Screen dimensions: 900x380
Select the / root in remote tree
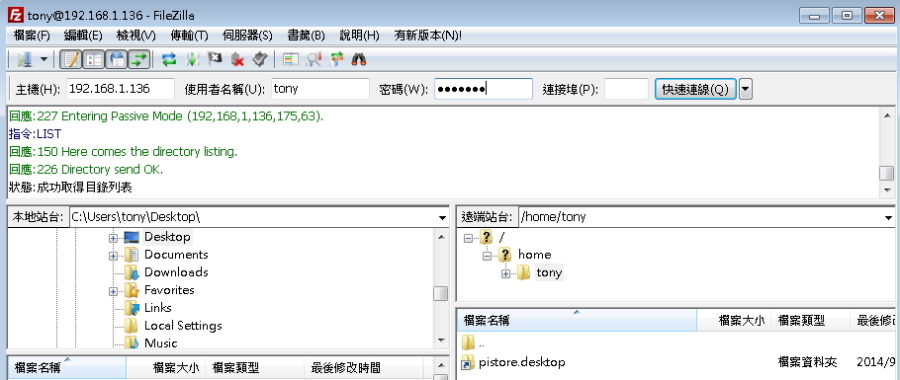click(502, 236)
